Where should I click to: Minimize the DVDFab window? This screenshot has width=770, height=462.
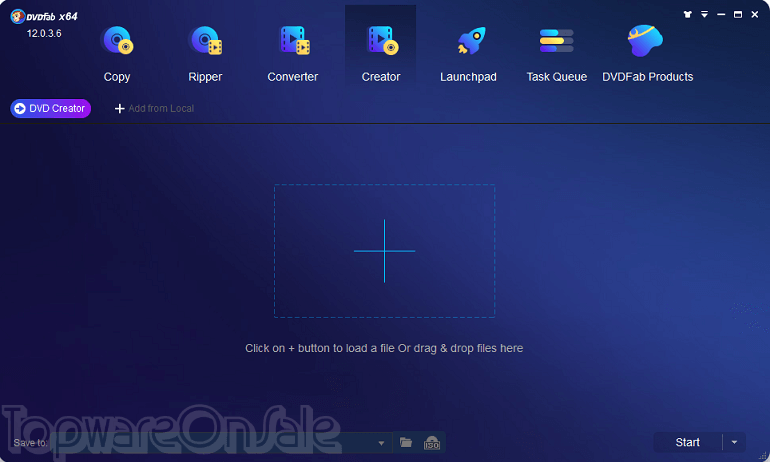coord(721,15)
